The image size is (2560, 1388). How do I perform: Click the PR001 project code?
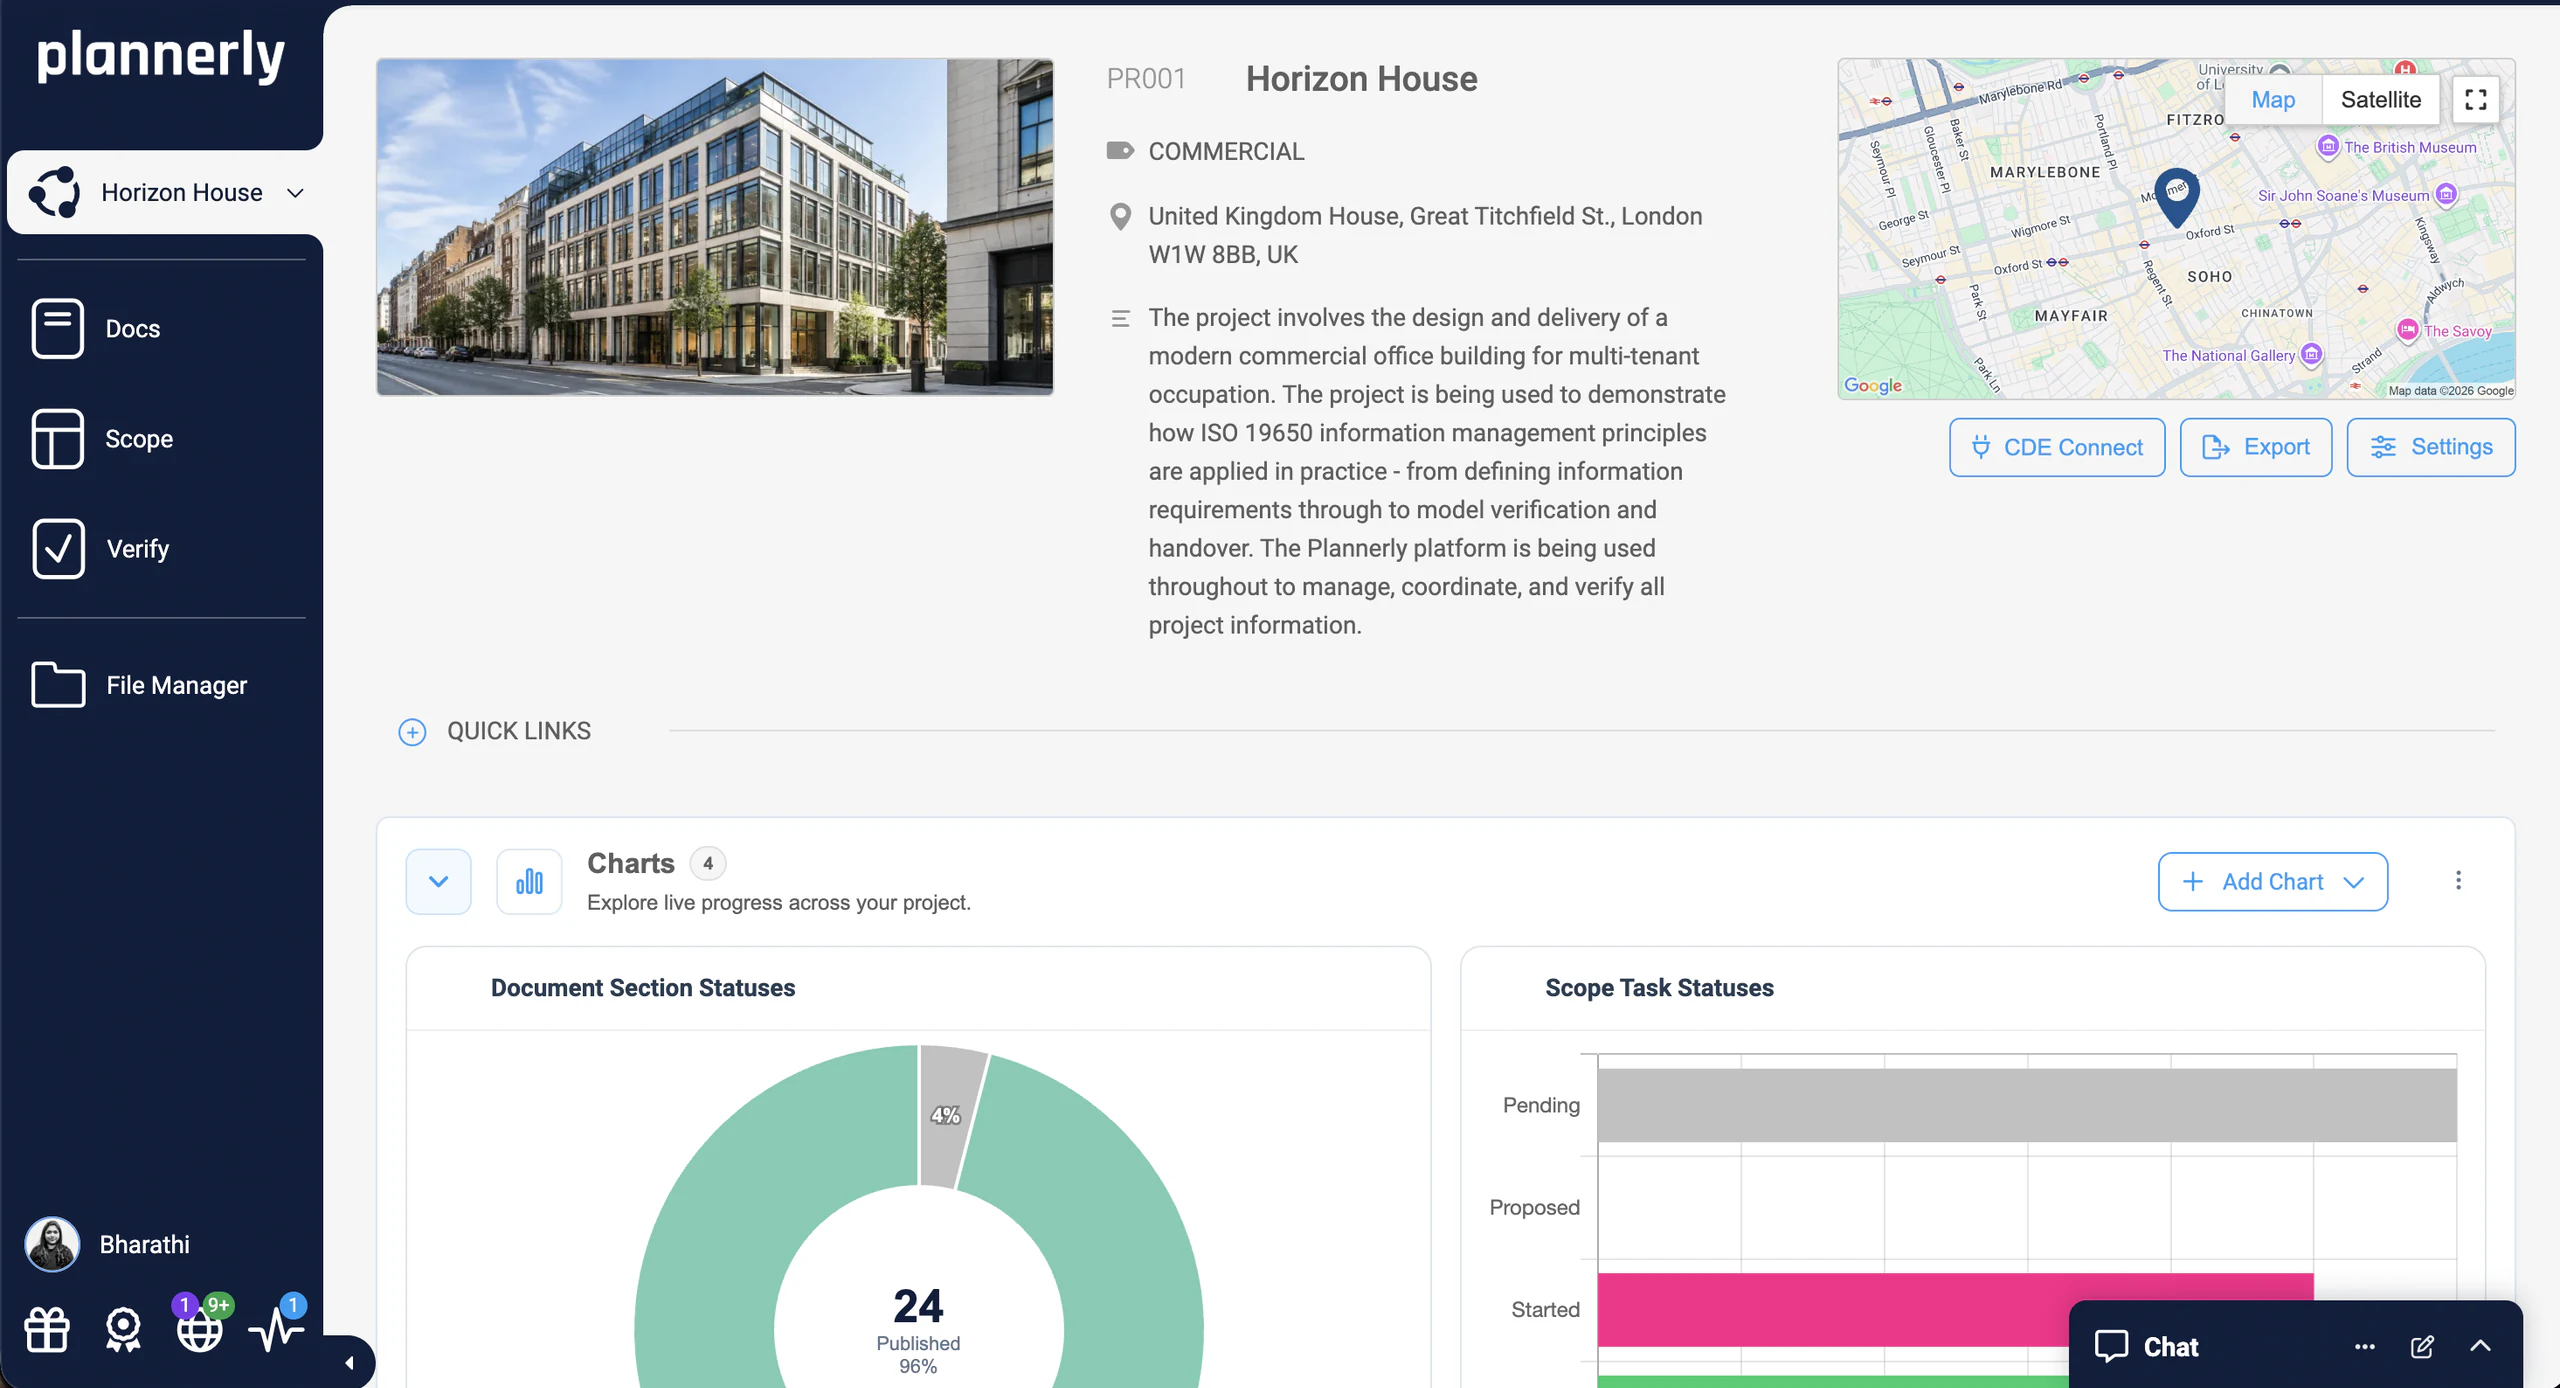pos(1146,79)
